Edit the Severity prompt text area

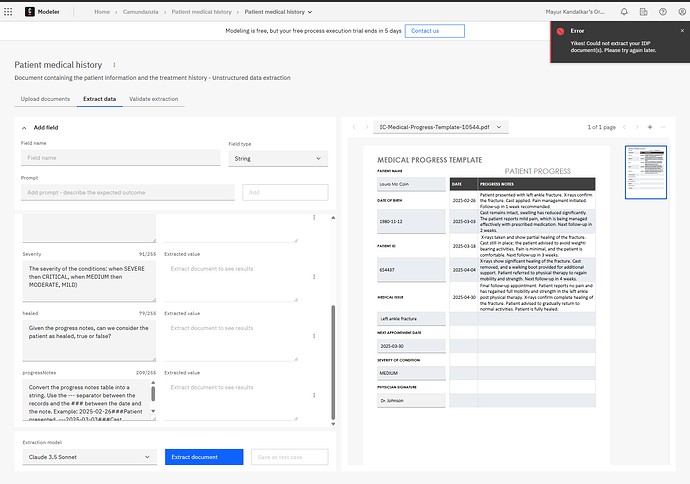[x=89, y=281]
